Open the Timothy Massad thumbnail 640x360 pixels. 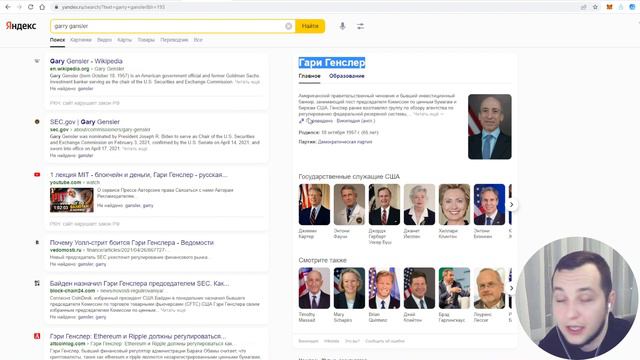314,288
